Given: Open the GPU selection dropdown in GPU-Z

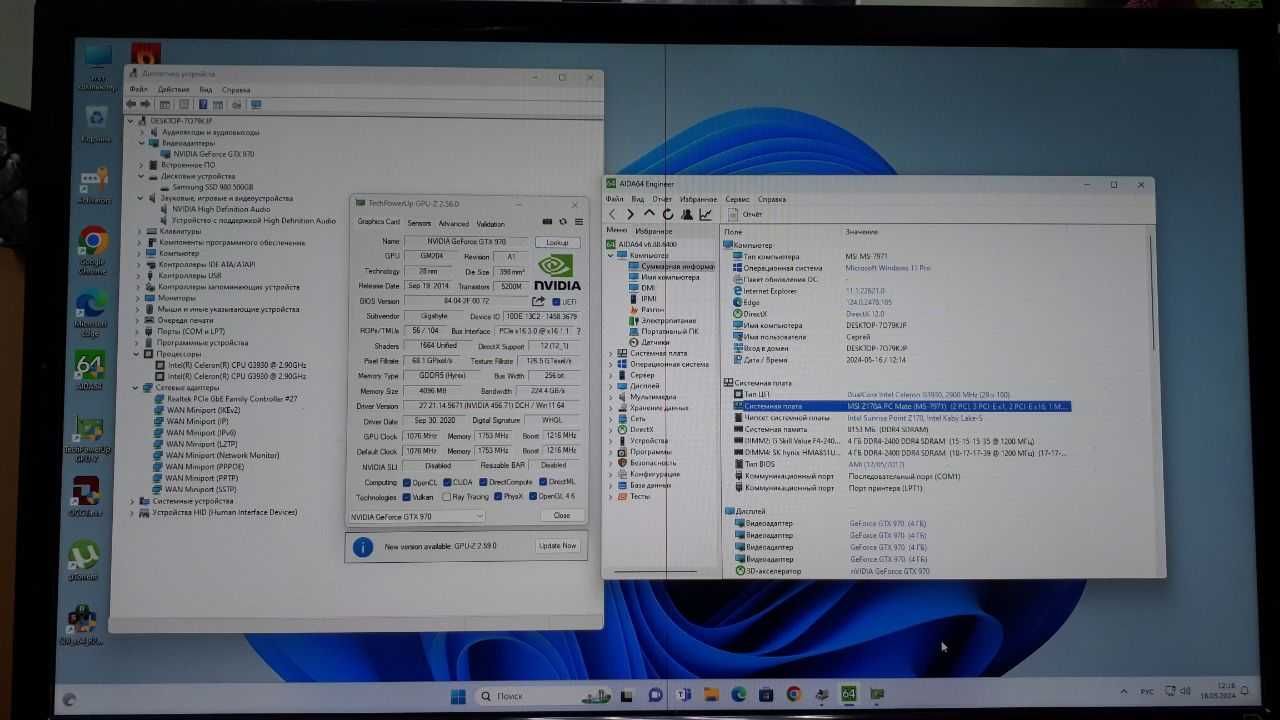Looking at the screenshot, I should pyautogui.click(x=416, y=516).
